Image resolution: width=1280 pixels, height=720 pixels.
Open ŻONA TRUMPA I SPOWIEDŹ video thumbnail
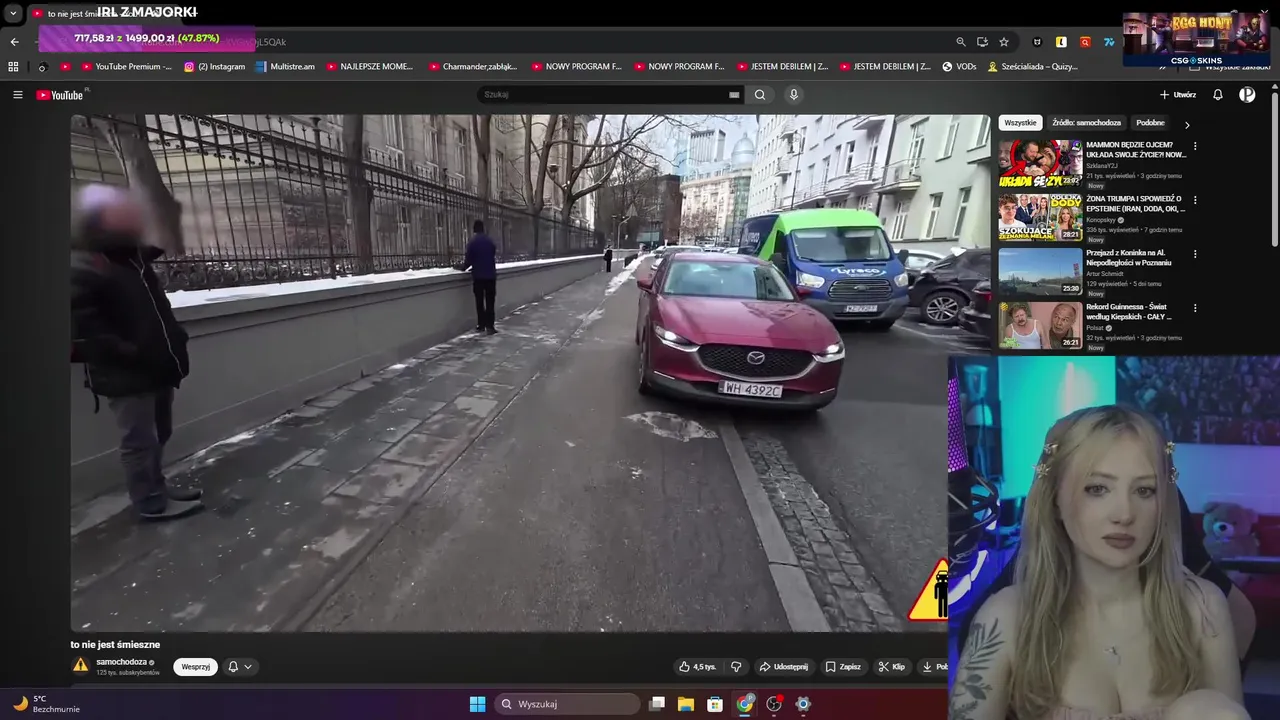tap(1040, 217)
